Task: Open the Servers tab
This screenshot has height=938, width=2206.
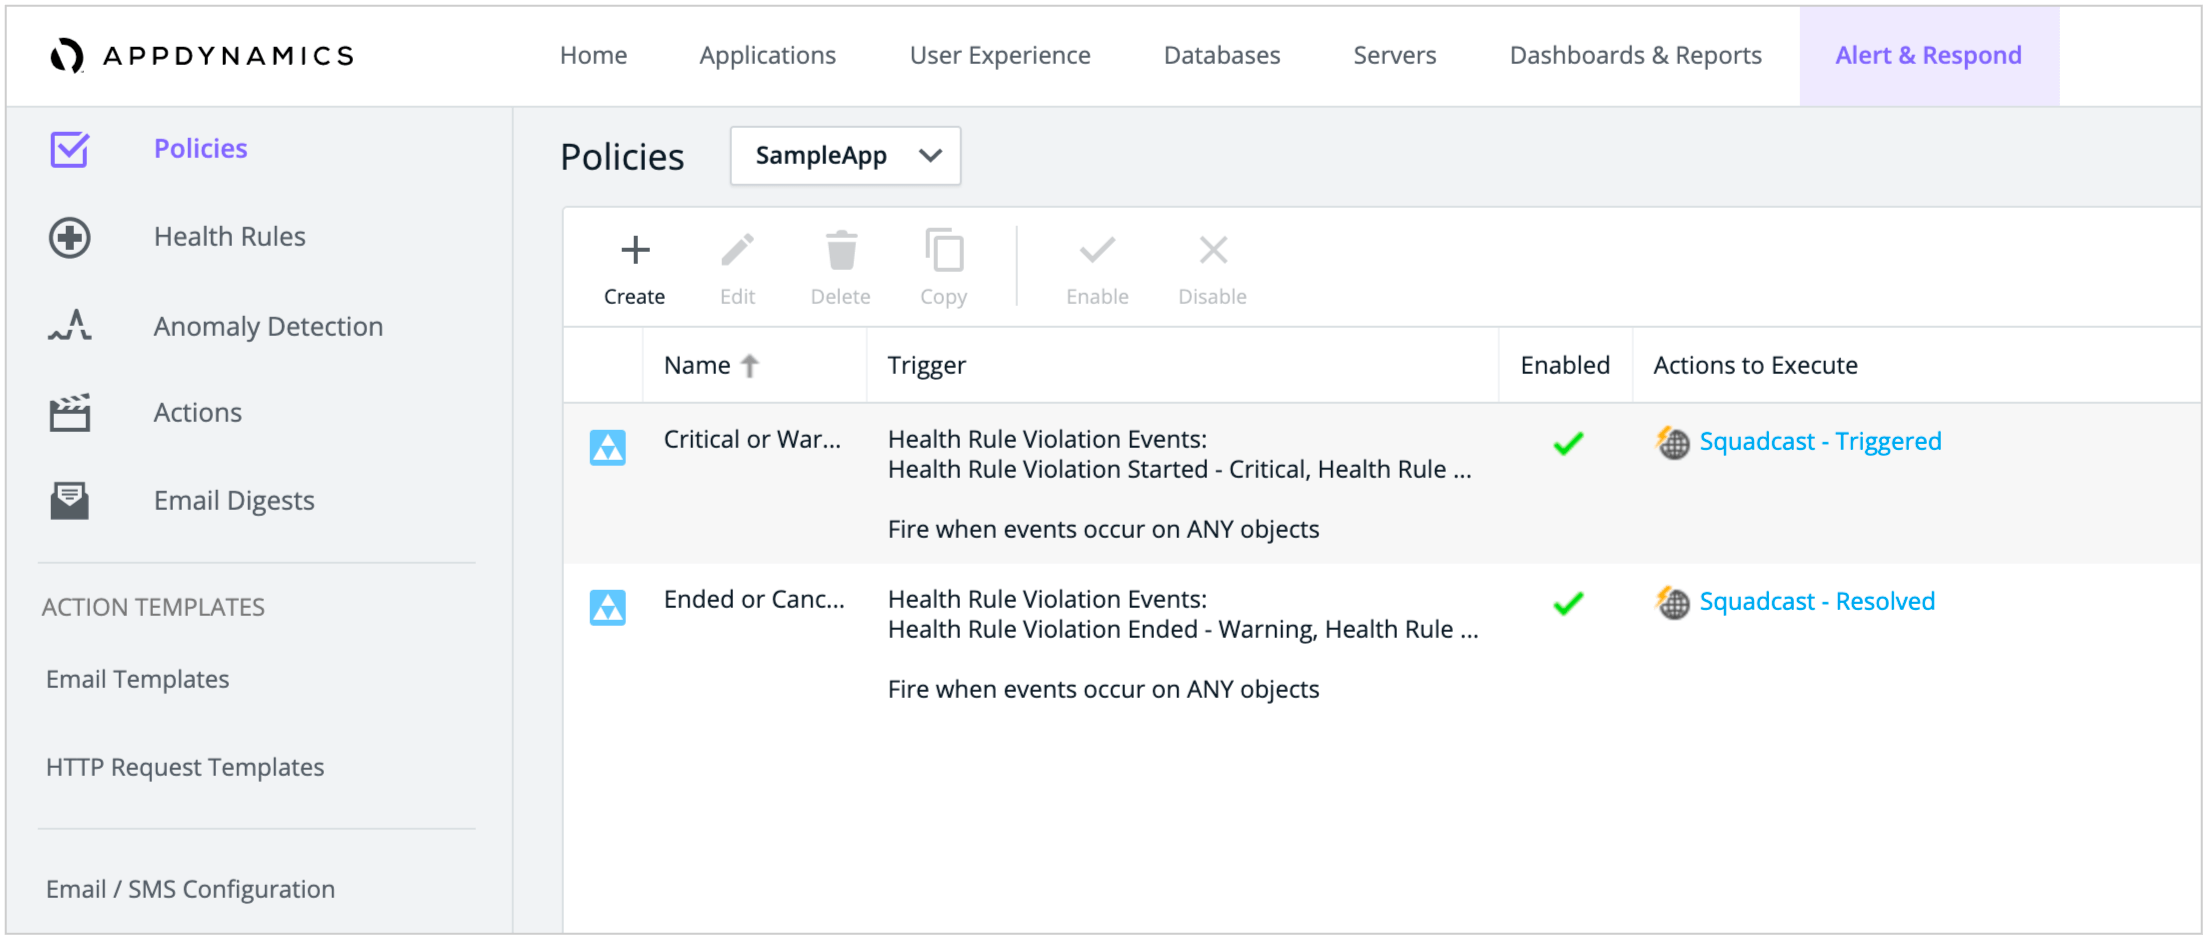Action: click(1394, 56)
